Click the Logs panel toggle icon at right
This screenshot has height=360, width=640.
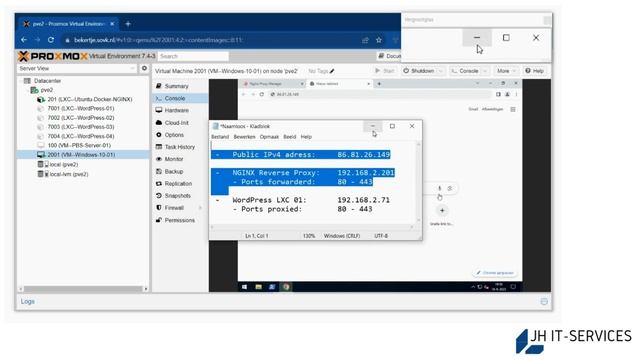tap(544, 302)
